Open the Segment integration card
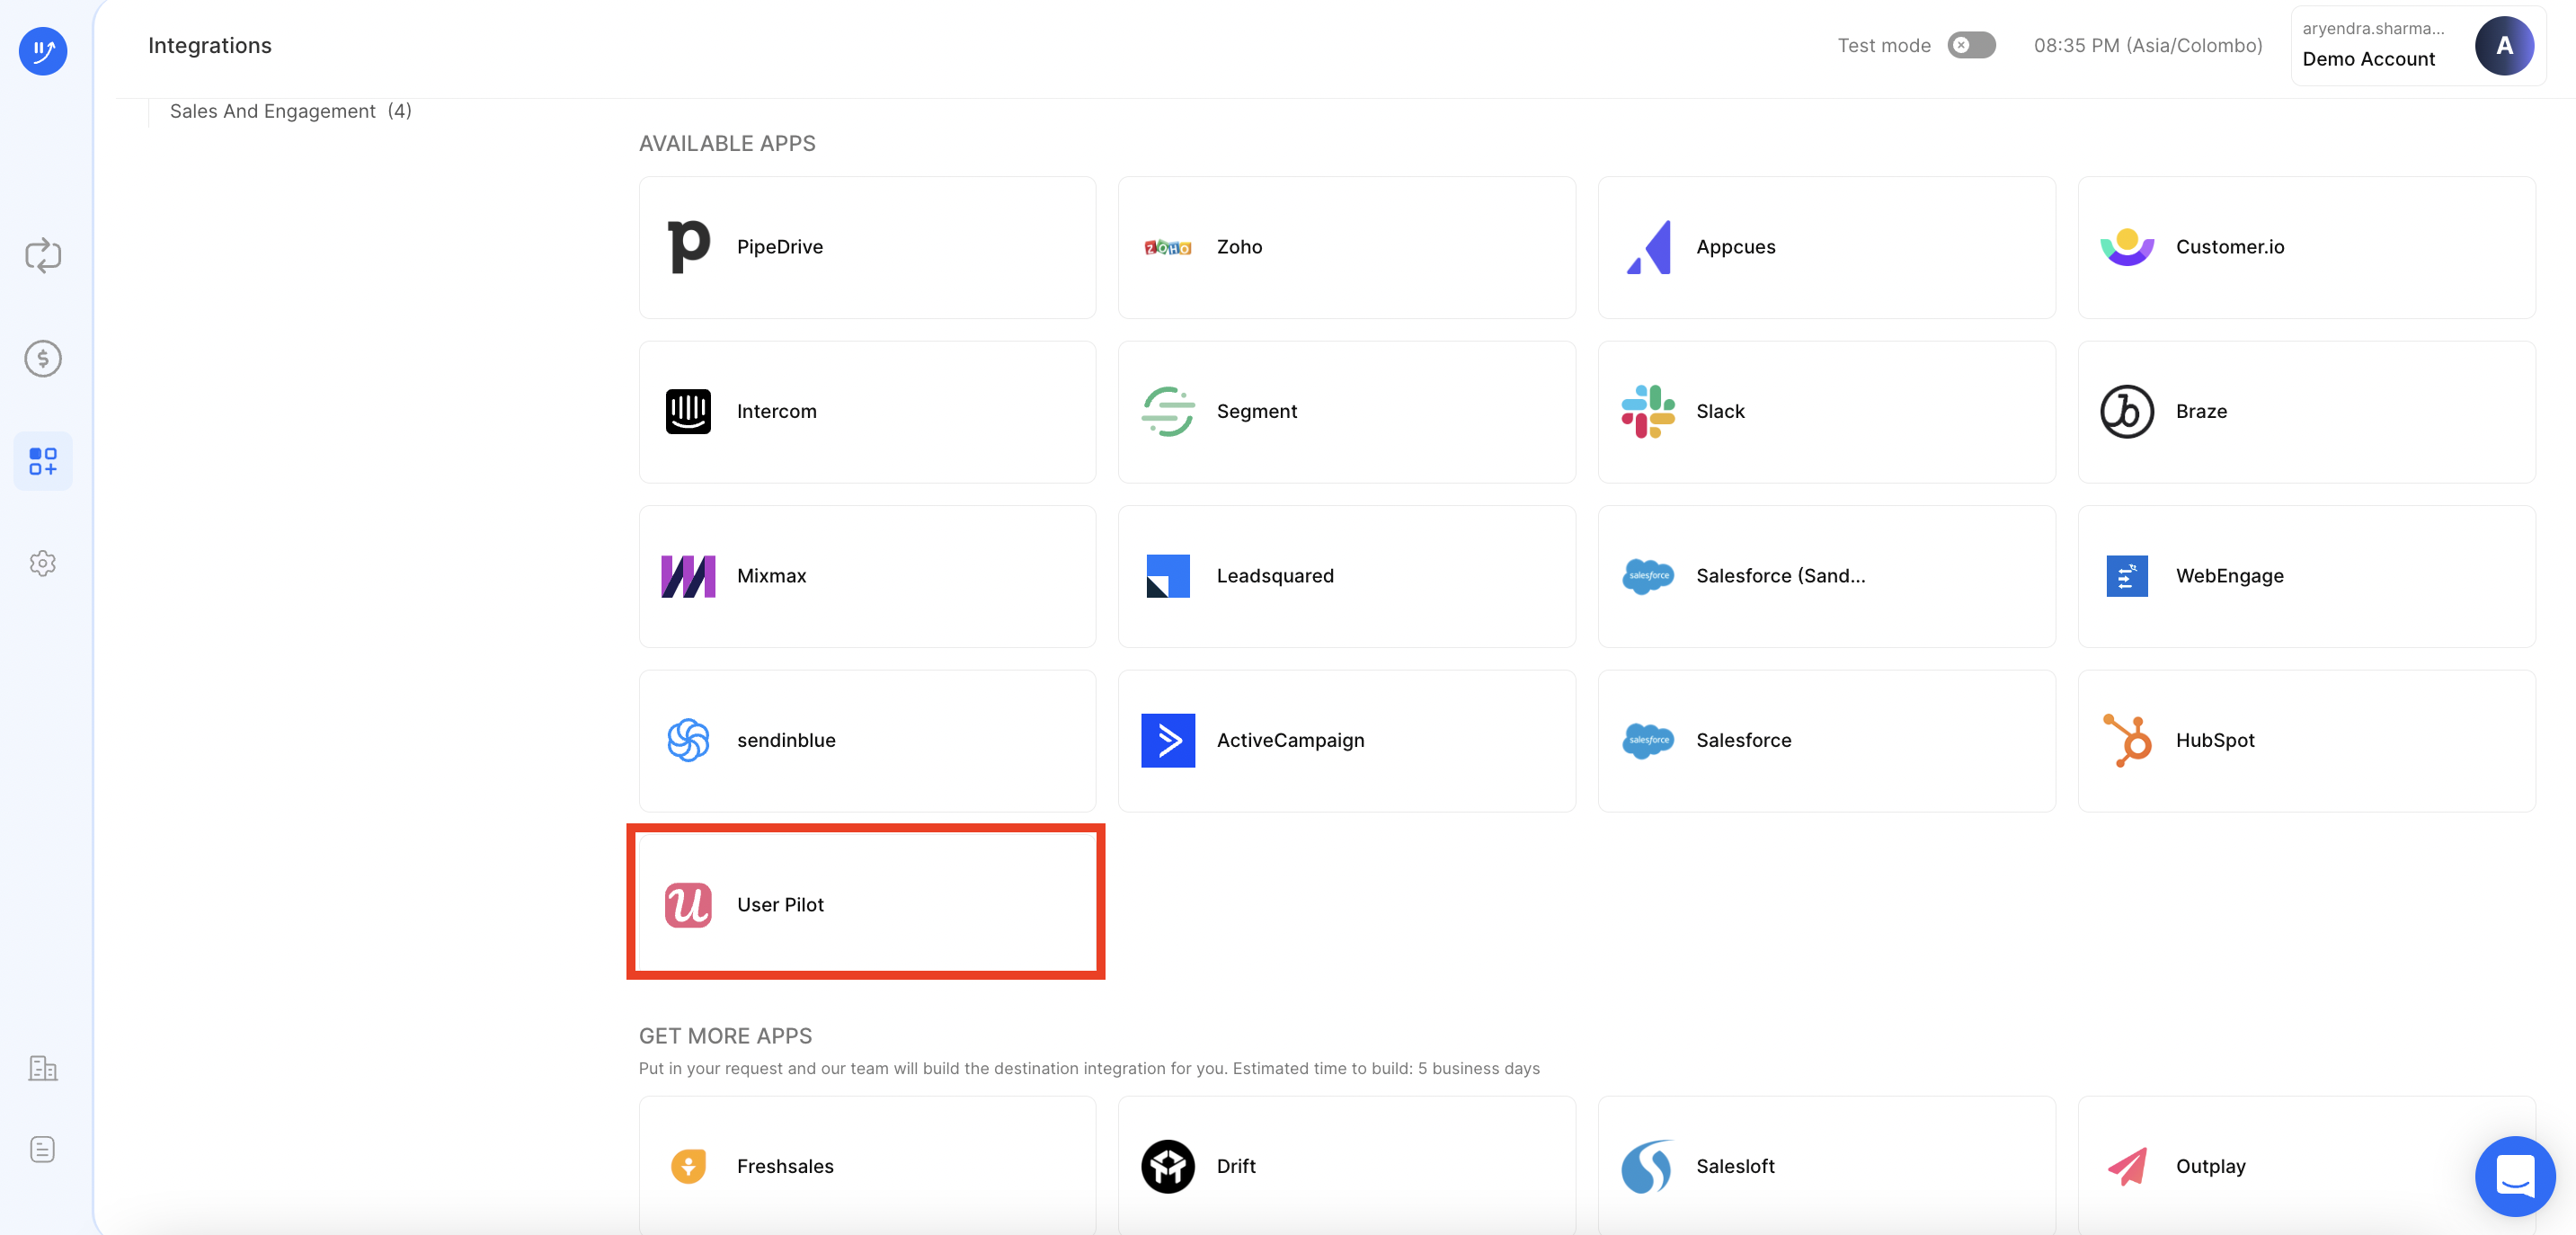 1346,411
